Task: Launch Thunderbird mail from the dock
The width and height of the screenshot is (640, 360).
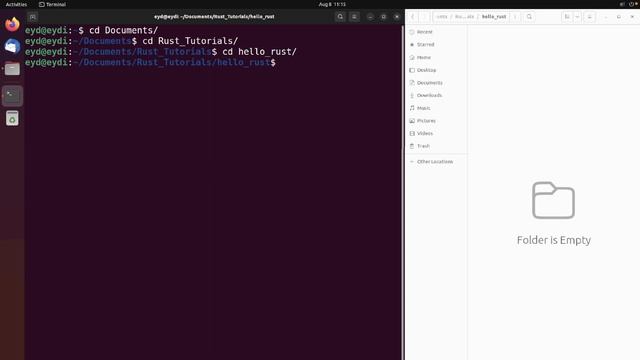Action: click(12, 46)
